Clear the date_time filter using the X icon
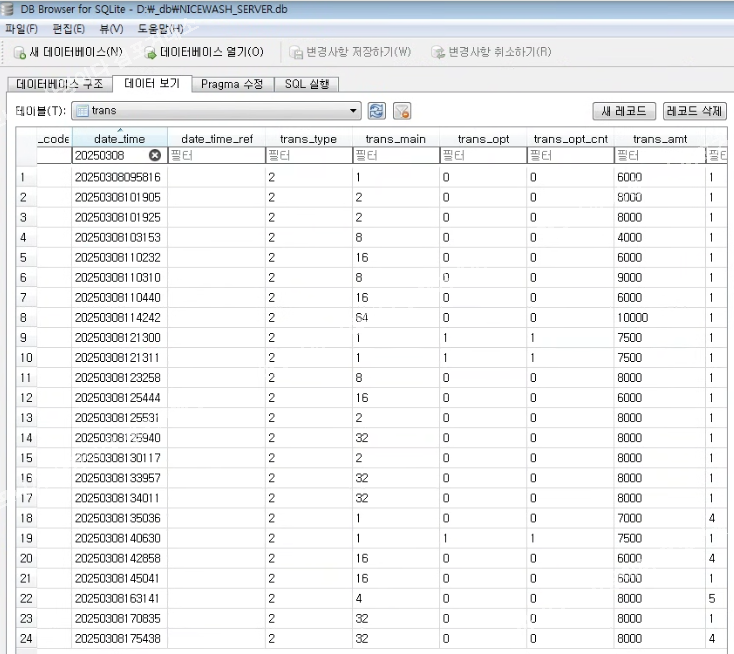734x654 pixels. coord(155,156)
